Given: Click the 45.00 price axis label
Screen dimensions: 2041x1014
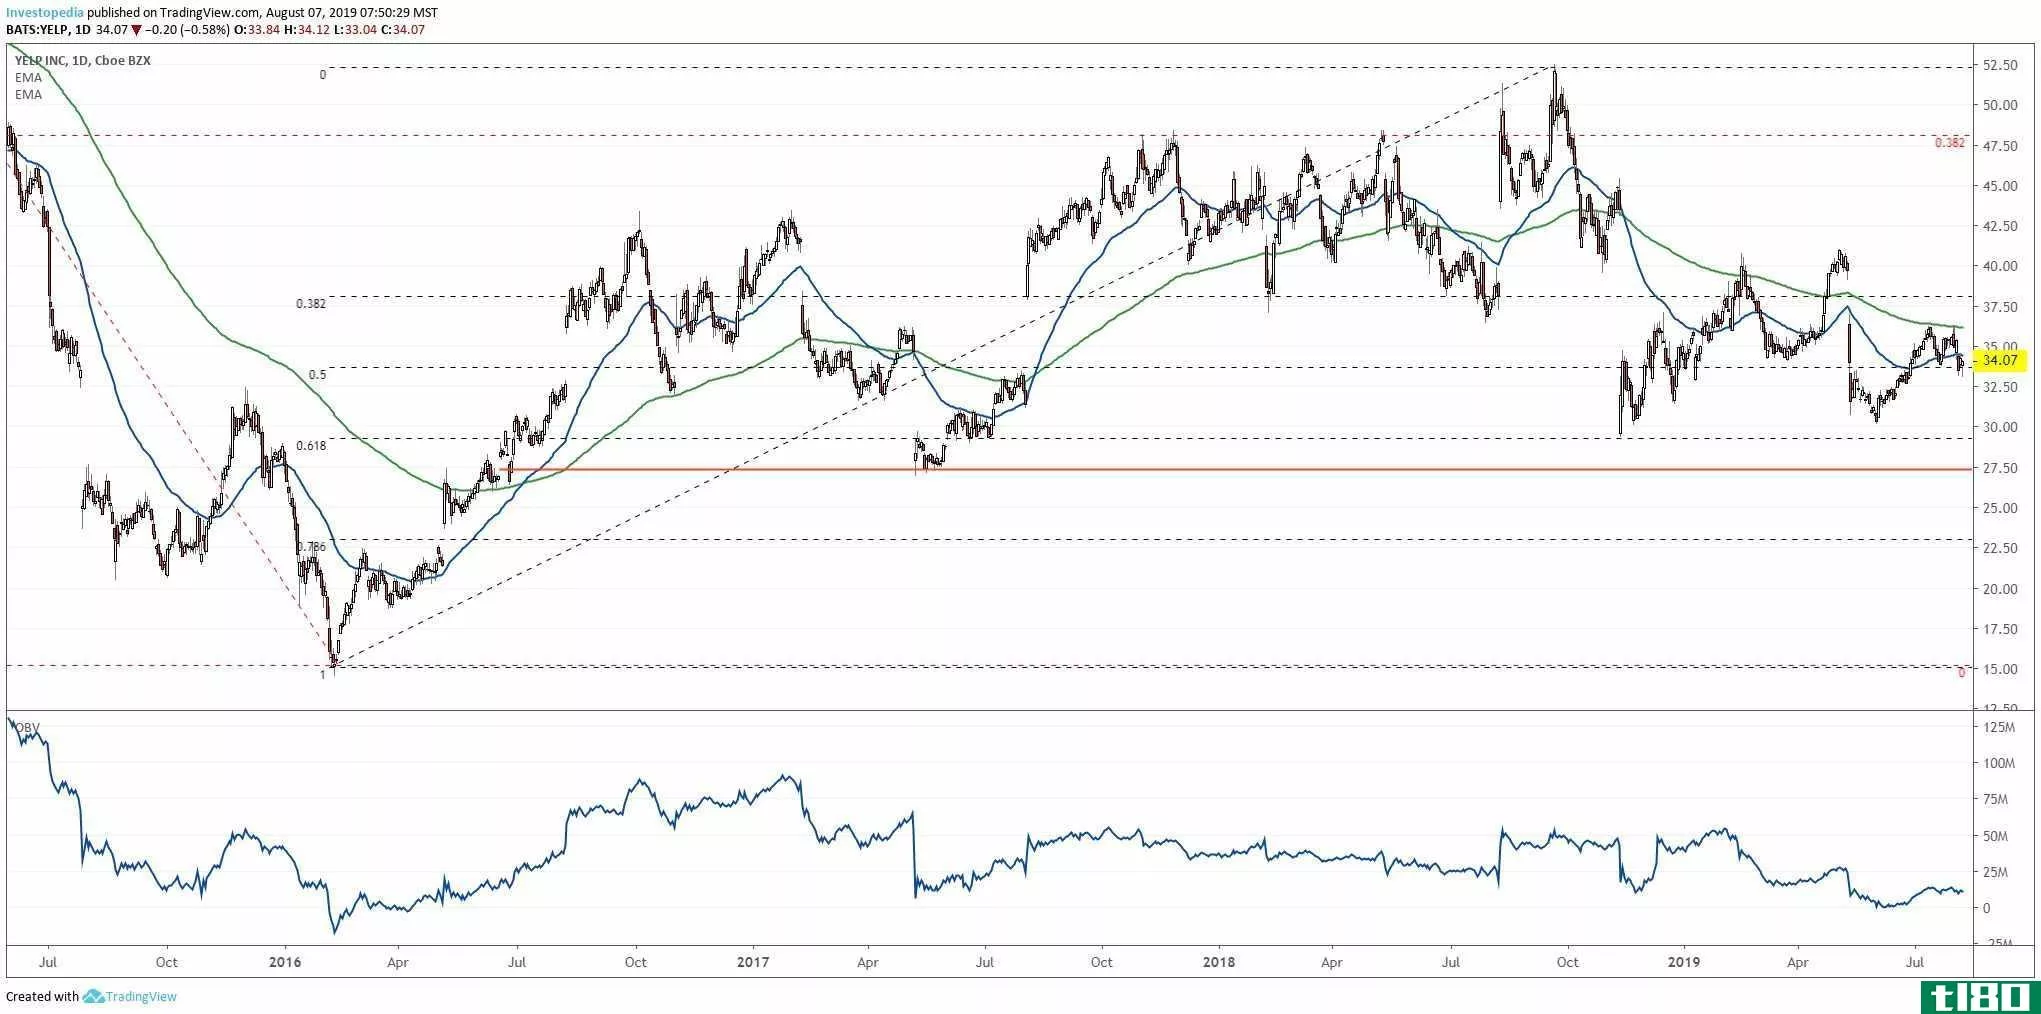Looking at the screenshot, I should (1999, 186).
